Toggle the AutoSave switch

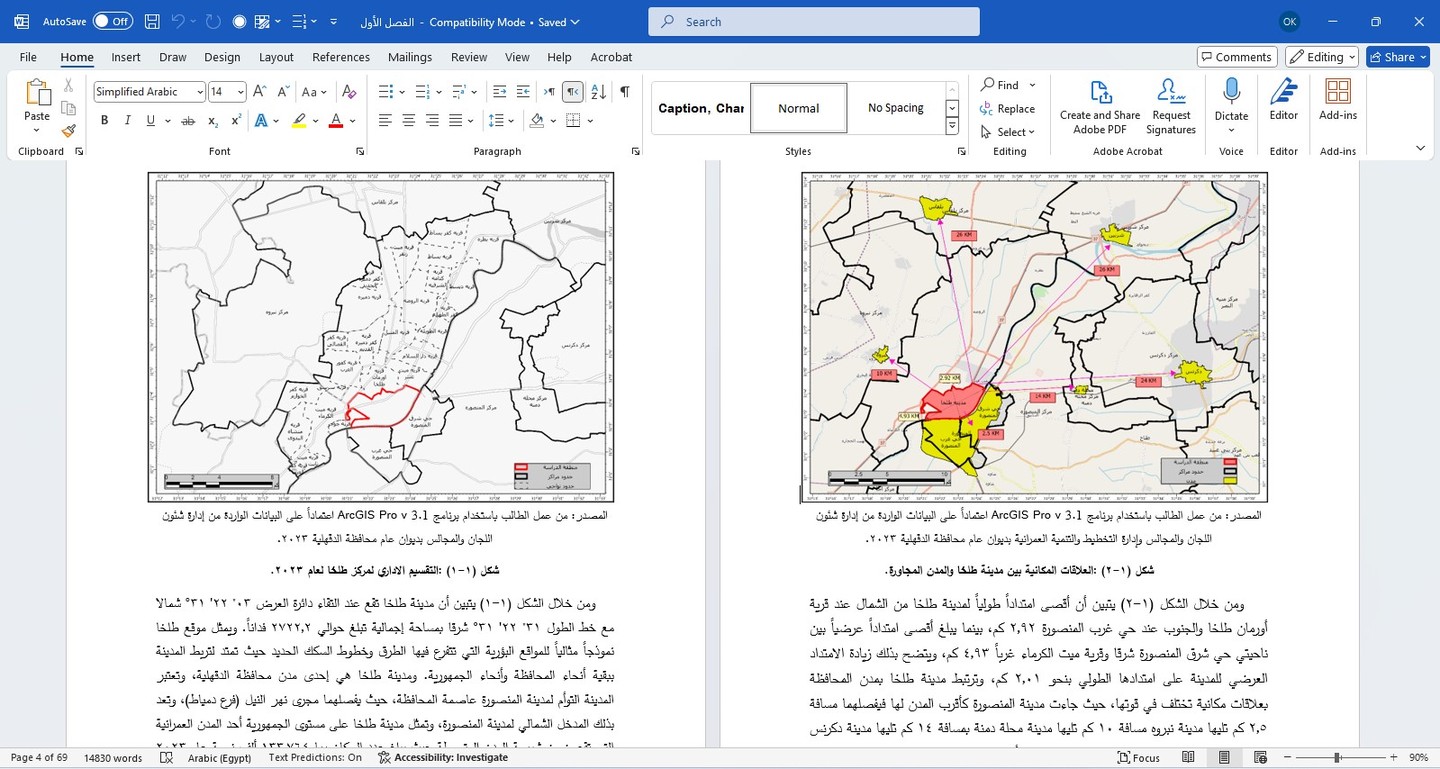pos(113,21)
